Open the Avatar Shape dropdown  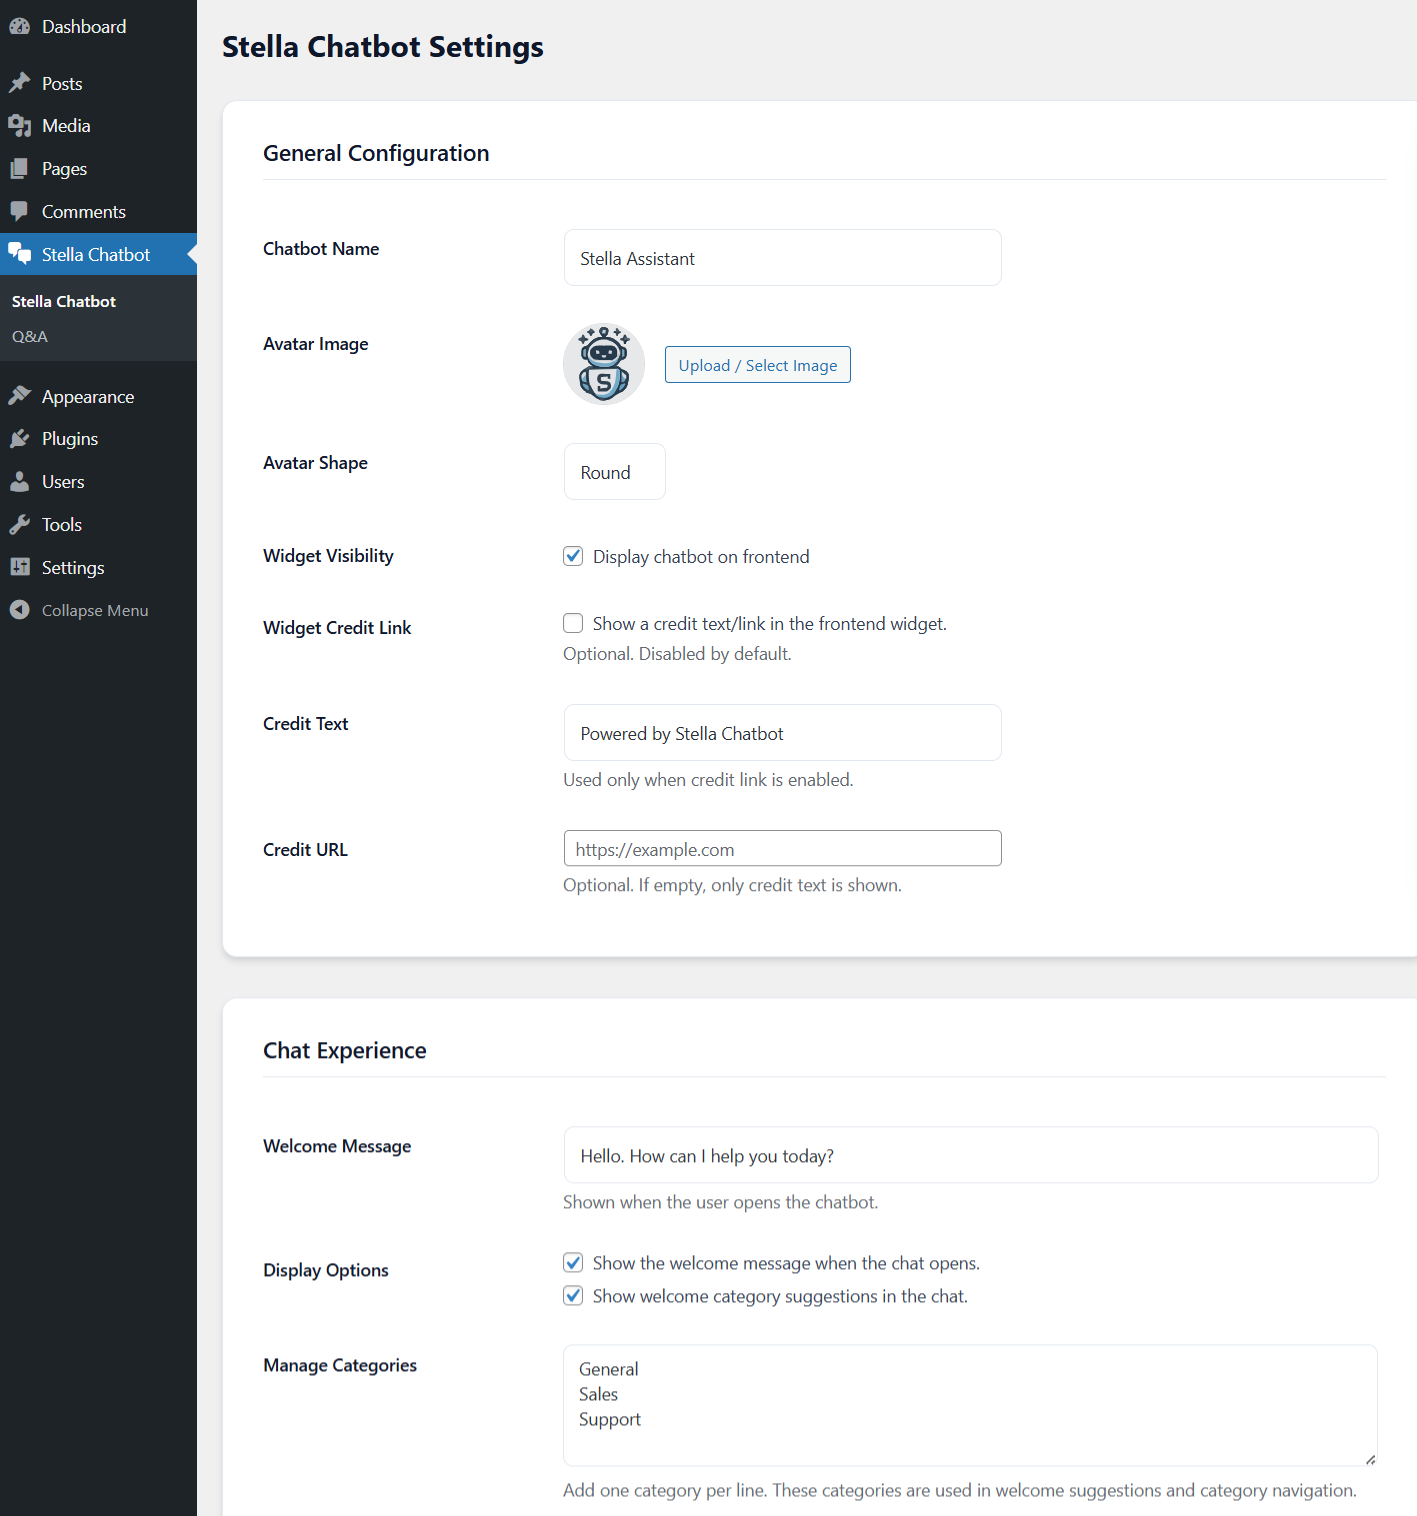[613, 471]
